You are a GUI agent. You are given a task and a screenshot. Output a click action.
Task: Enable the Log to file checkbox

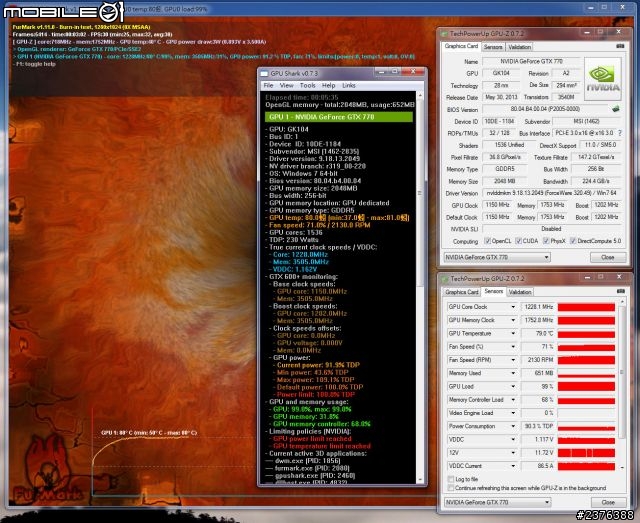451,479
